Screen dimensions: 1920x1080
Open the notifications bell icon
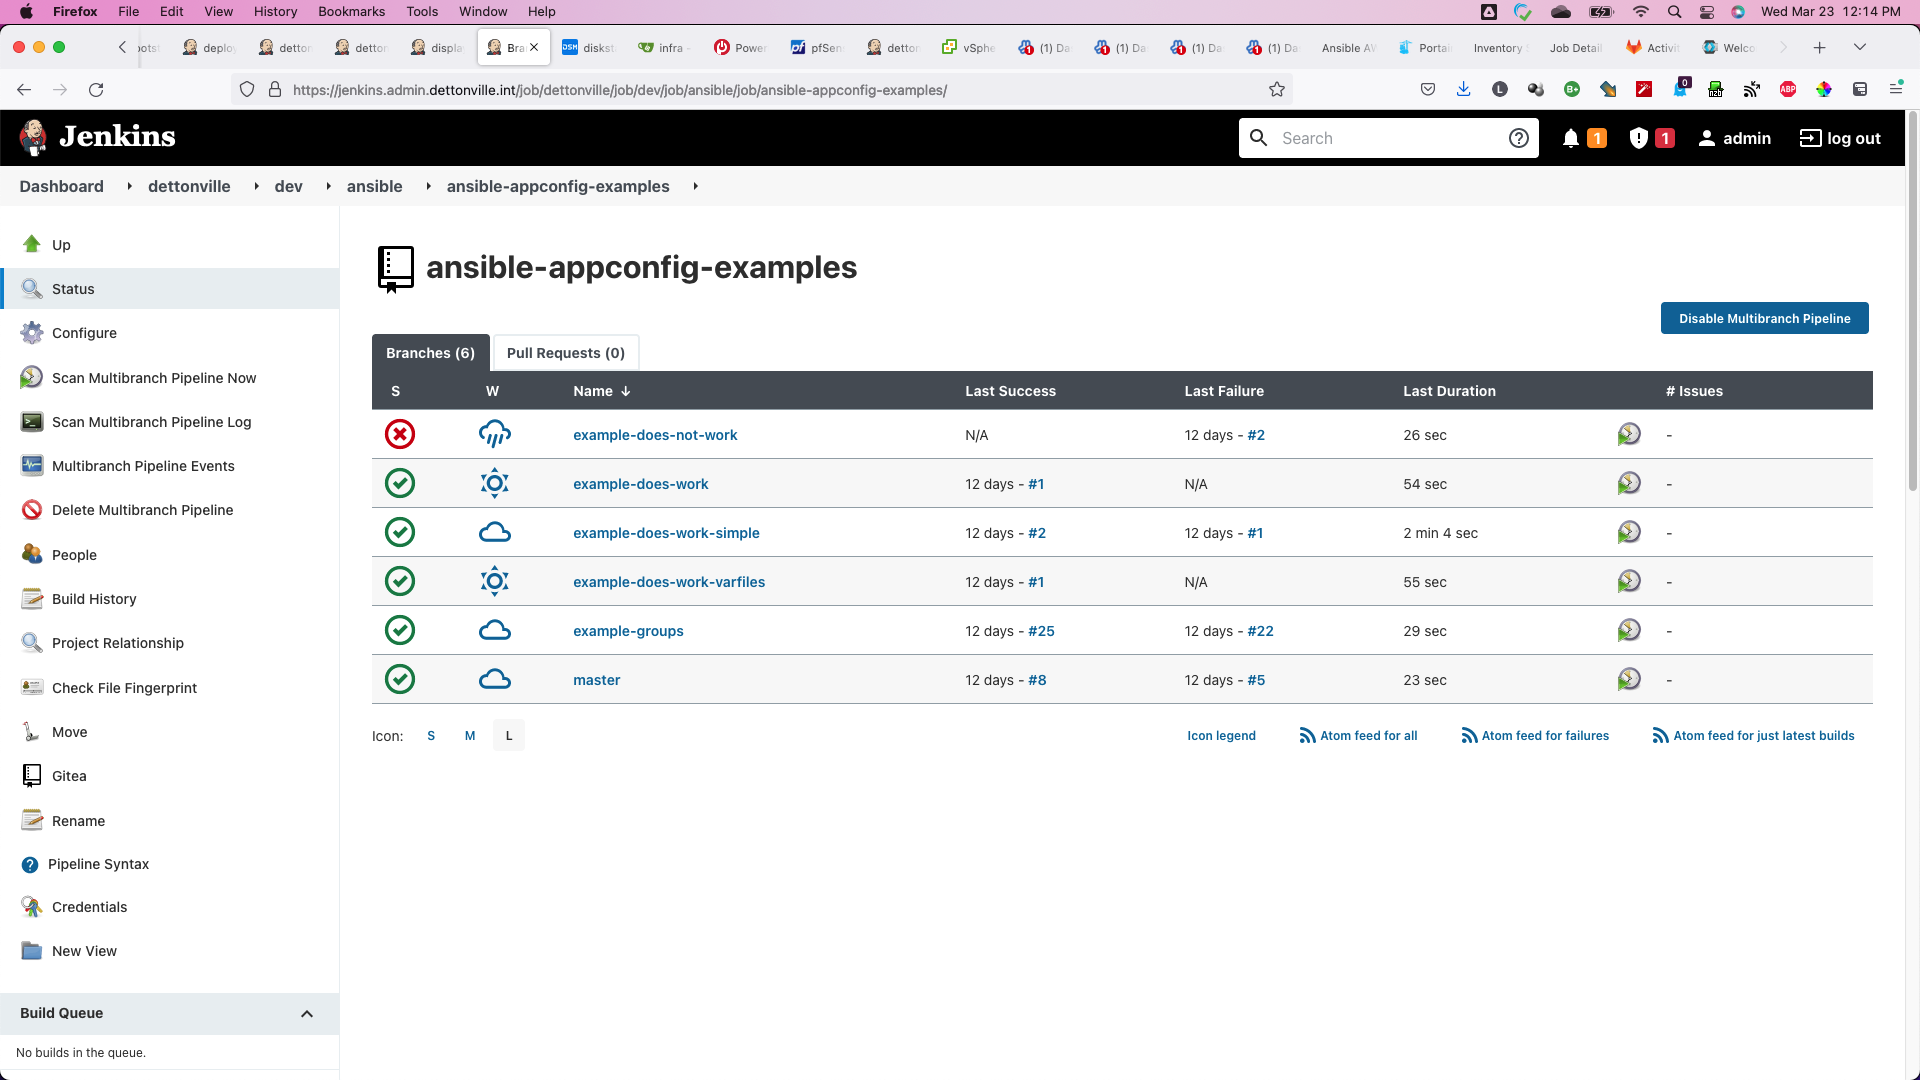click(1571, 138)
